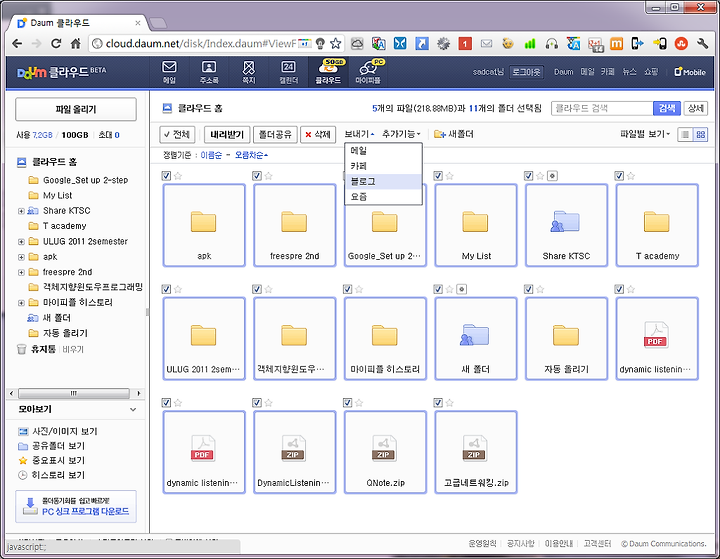Expand the Share KTSC tree node

coord(21,211)
